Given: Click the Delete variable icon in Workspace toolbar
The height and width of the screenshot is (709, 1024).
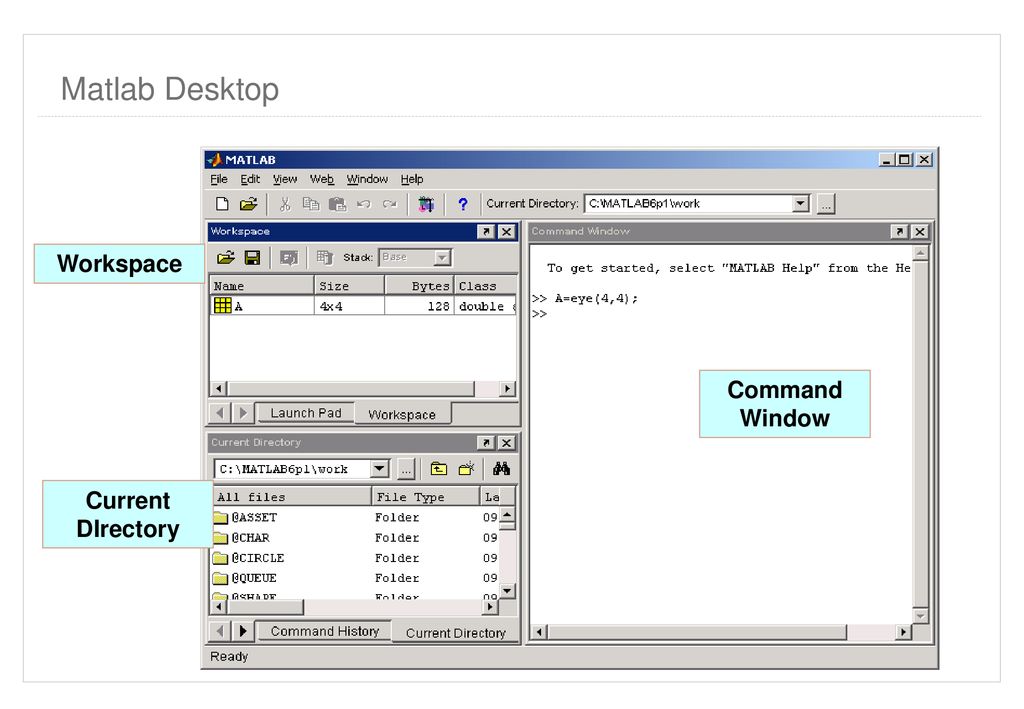Looking at the screenshot, I should pos(325,258).
